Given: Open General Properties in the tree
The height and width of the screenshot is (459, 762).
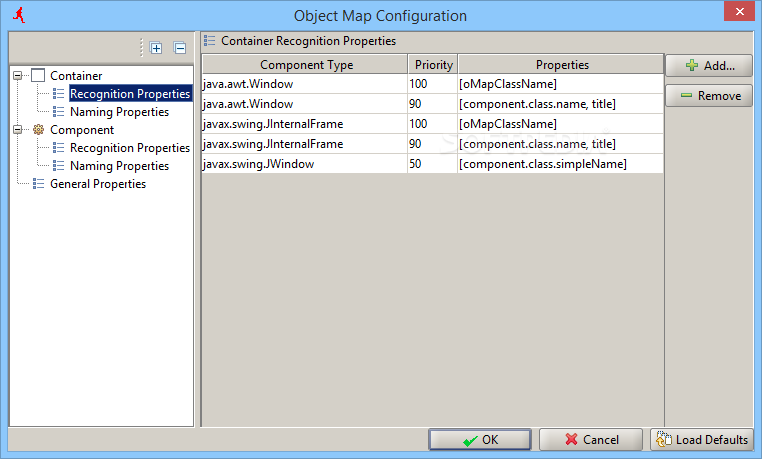Looking at the screenshot, I should [98, 184].
